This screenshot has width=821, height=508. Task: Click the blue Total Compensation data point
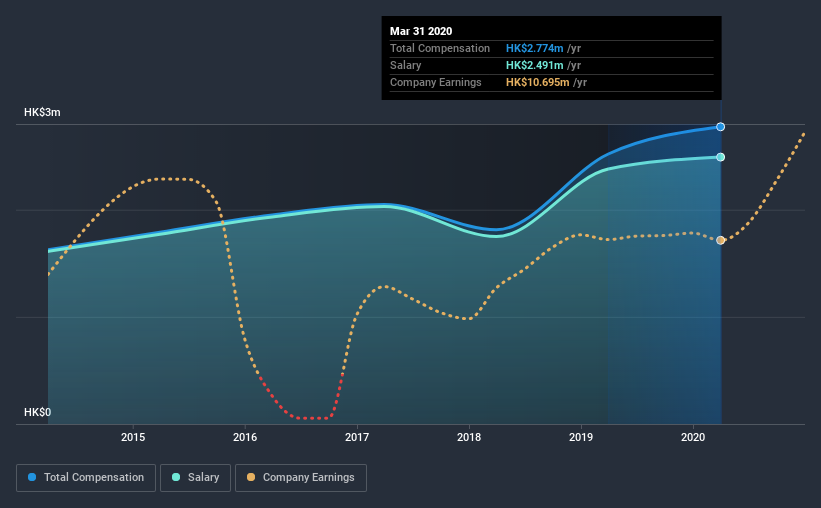720,127
